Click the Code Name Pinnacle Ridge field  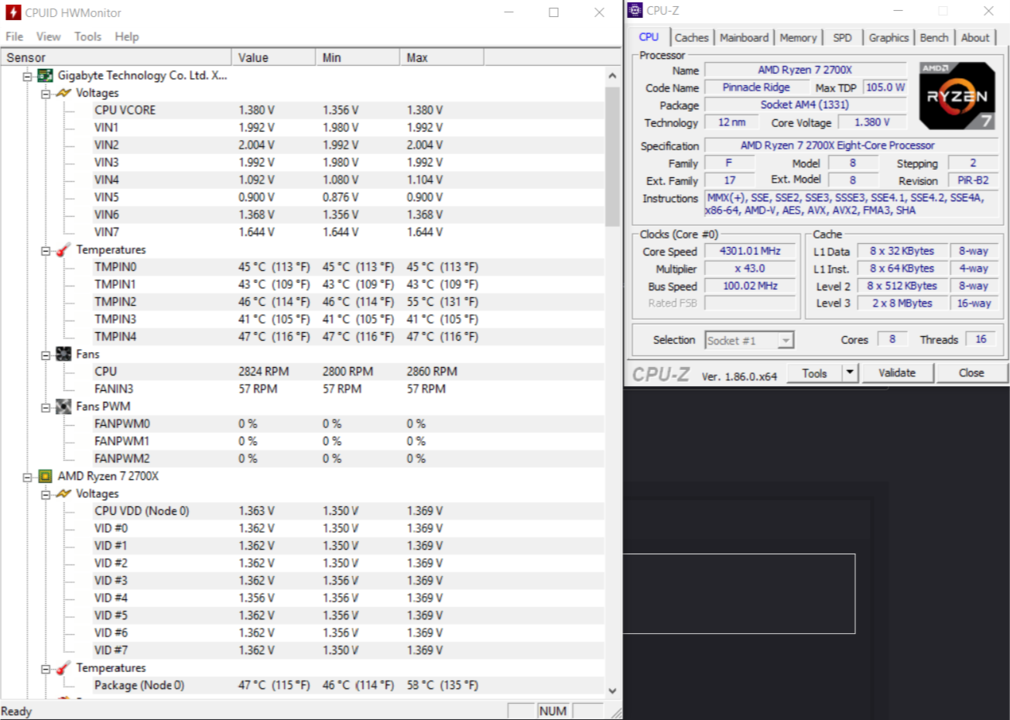[756, 87]
